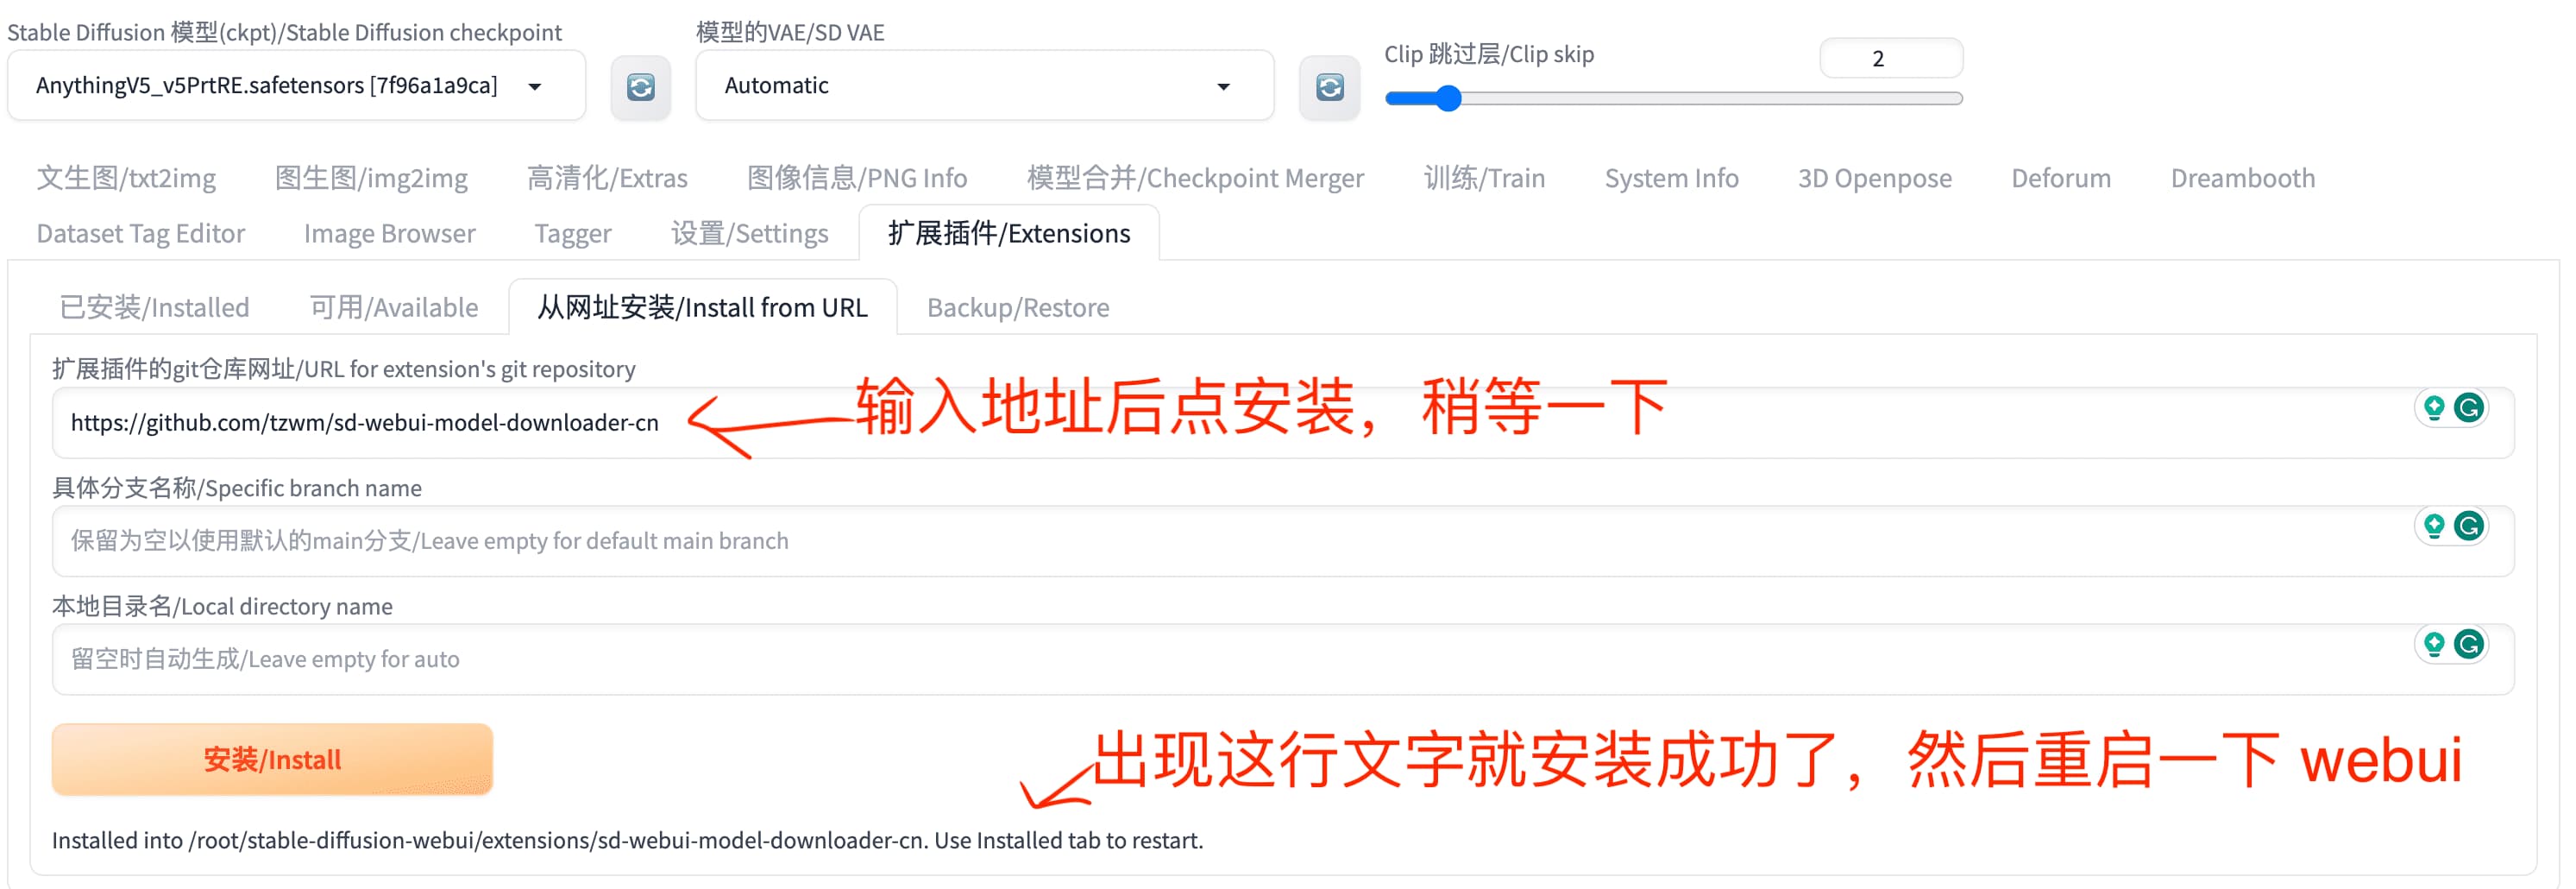This screenshot has height=889, width=2576.
Task: Click the orange Install button
Action: pyautogui.click(x=272, y=759)
